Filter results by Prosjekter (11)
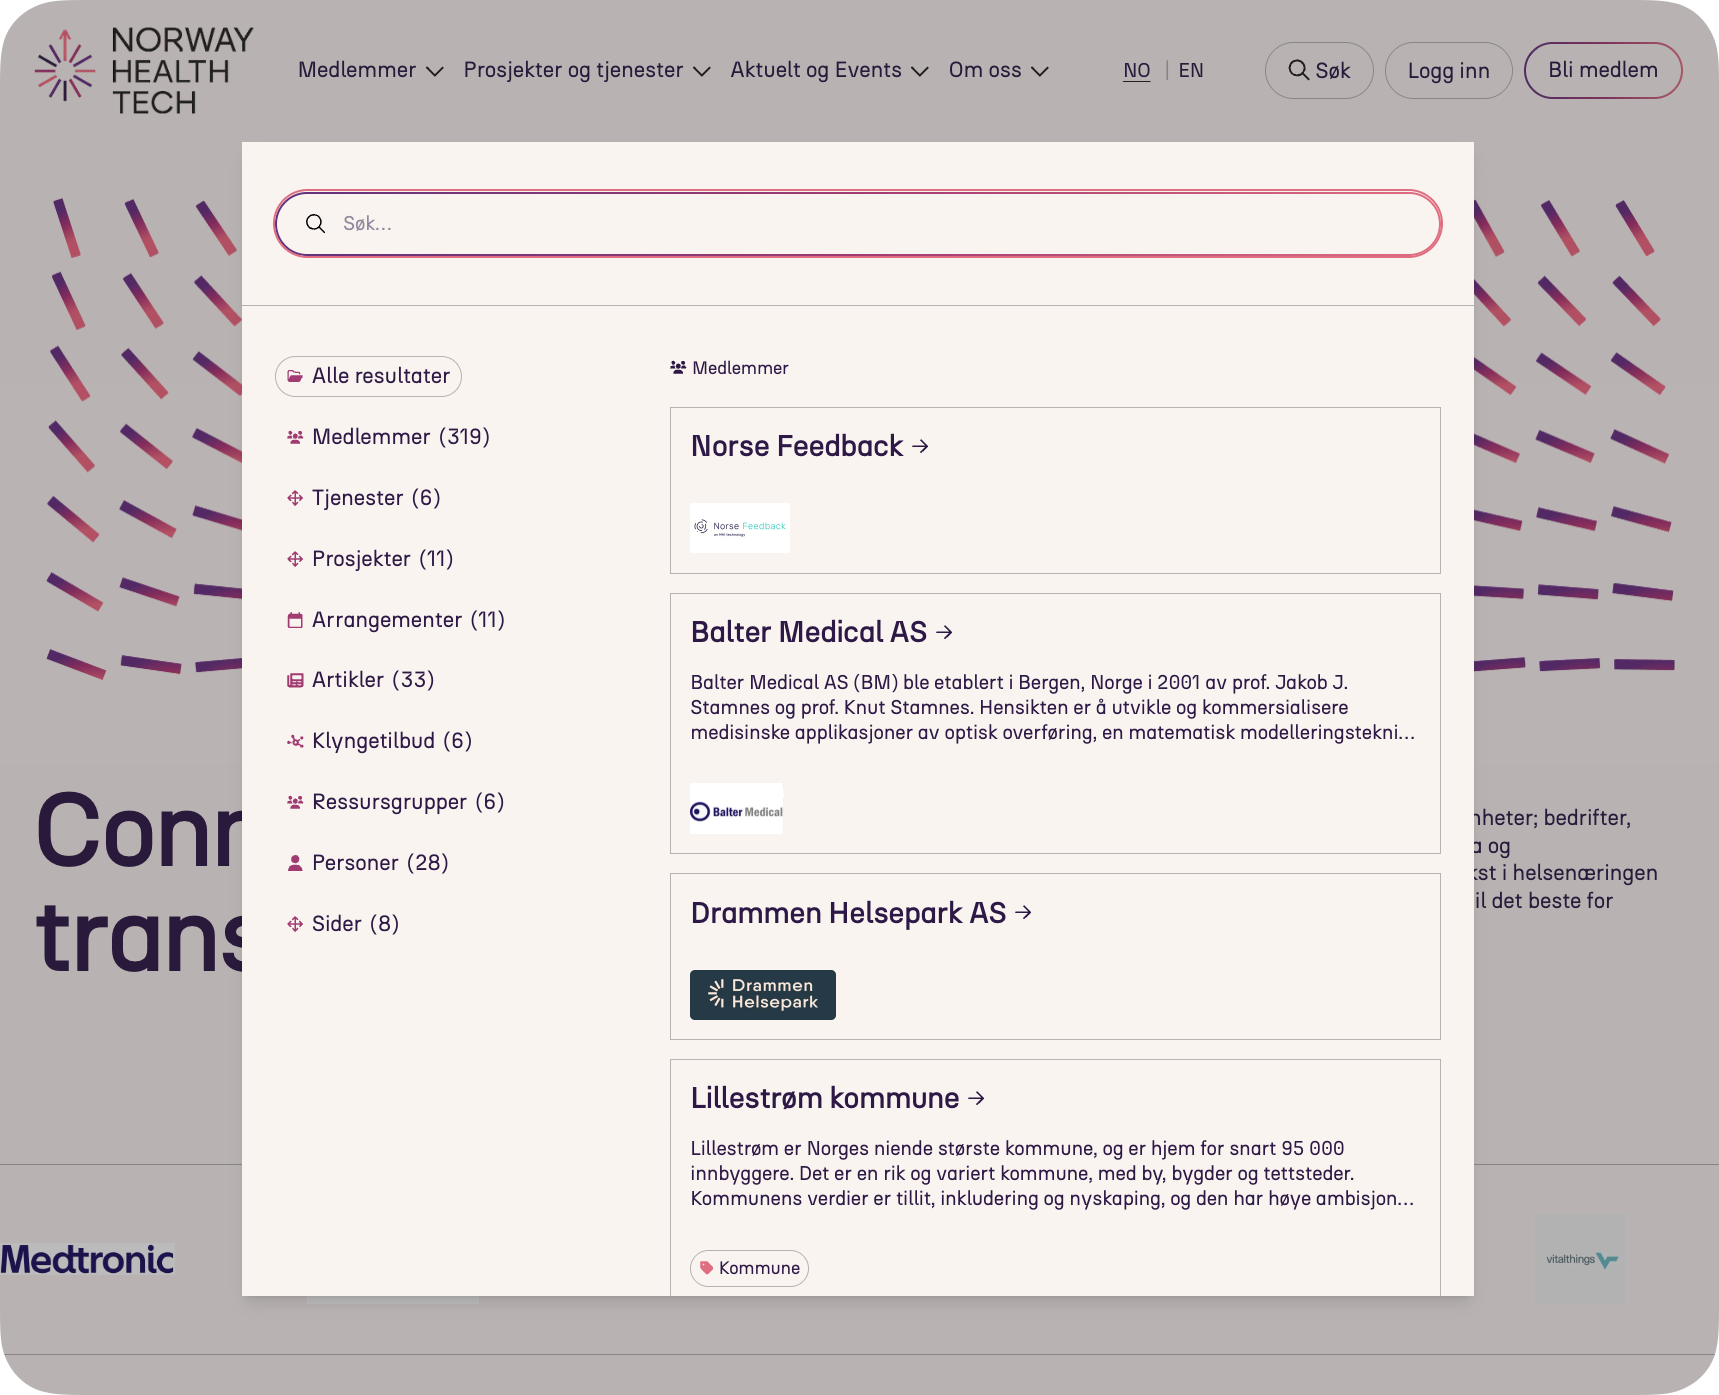1719x1395 pixels. (x=370, y=559)
